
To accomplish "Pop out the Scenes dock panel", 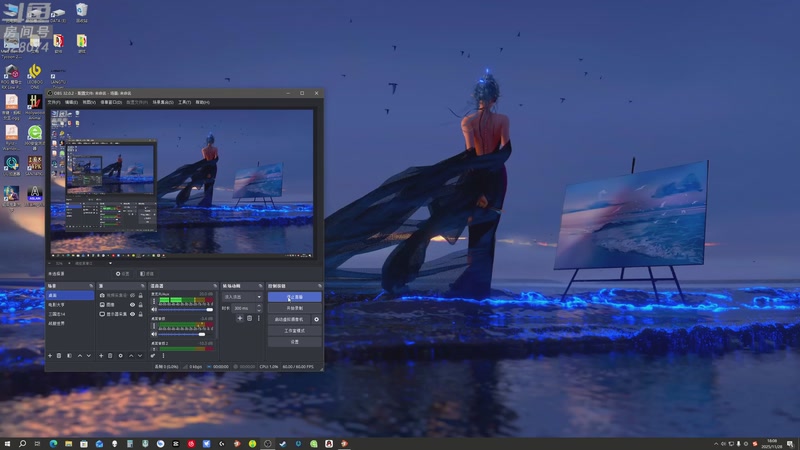I will coord(91,286).
